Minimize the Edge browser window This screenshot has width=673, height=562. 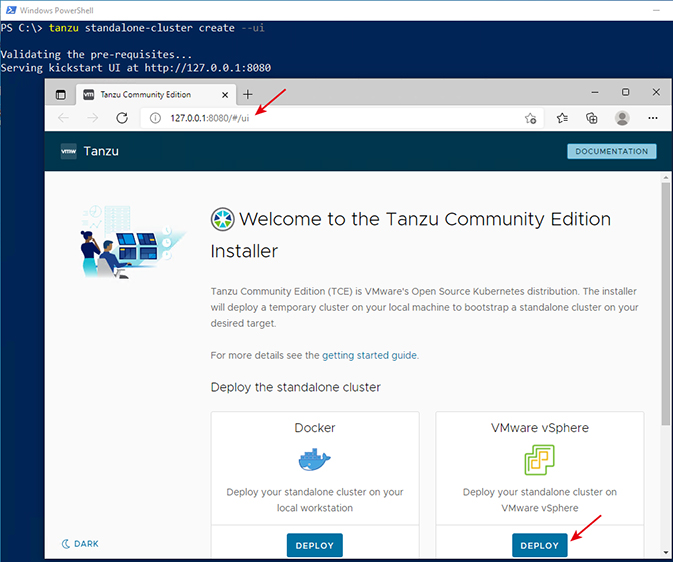tap(595, 92)
